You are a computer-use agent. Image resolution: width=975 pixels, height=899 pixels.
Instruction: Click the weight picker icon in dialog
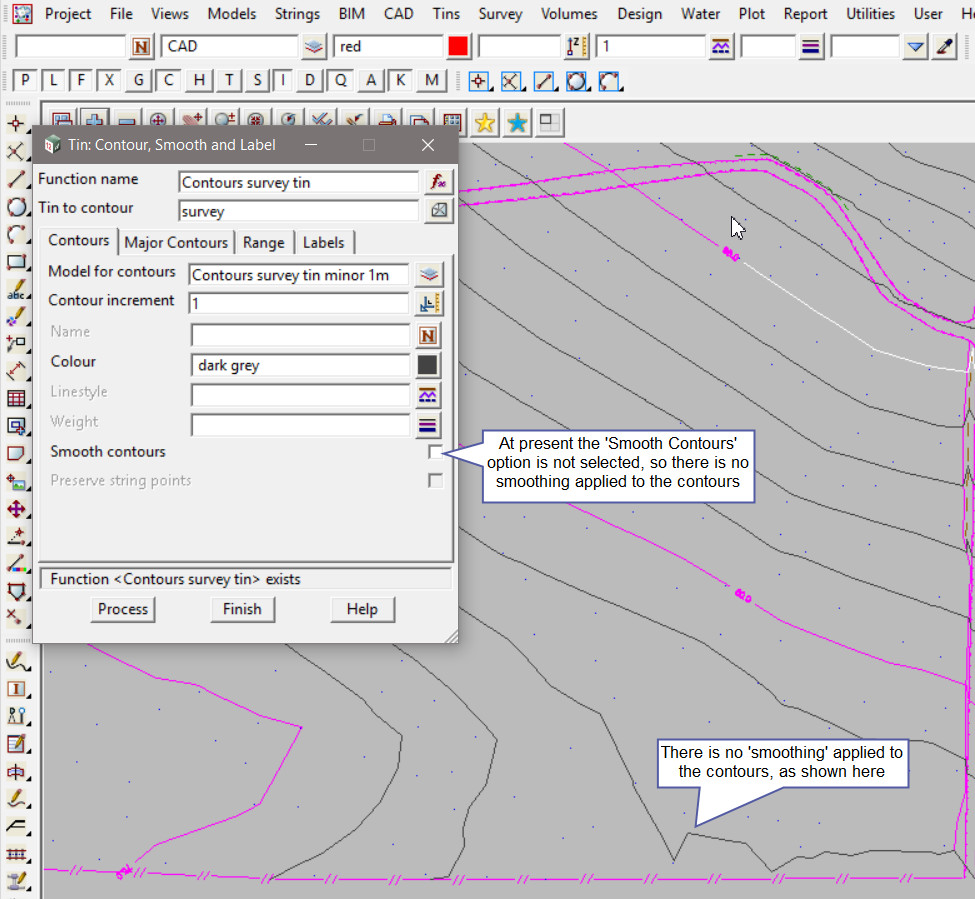tap(428, 425)
